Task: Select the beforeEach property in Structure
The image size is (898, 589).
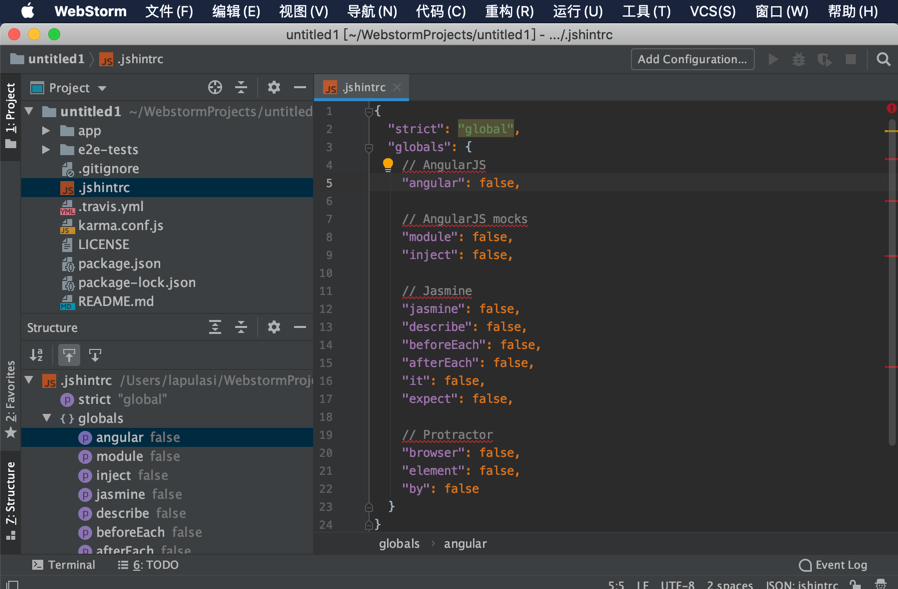Action: (167, 532)
